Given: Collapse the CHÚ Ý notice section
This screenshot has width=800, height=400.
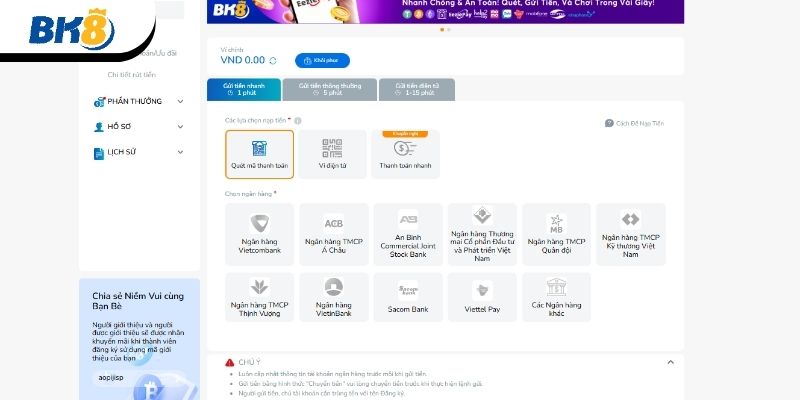Looking at the screenshot, I should [x=670, y=362].
